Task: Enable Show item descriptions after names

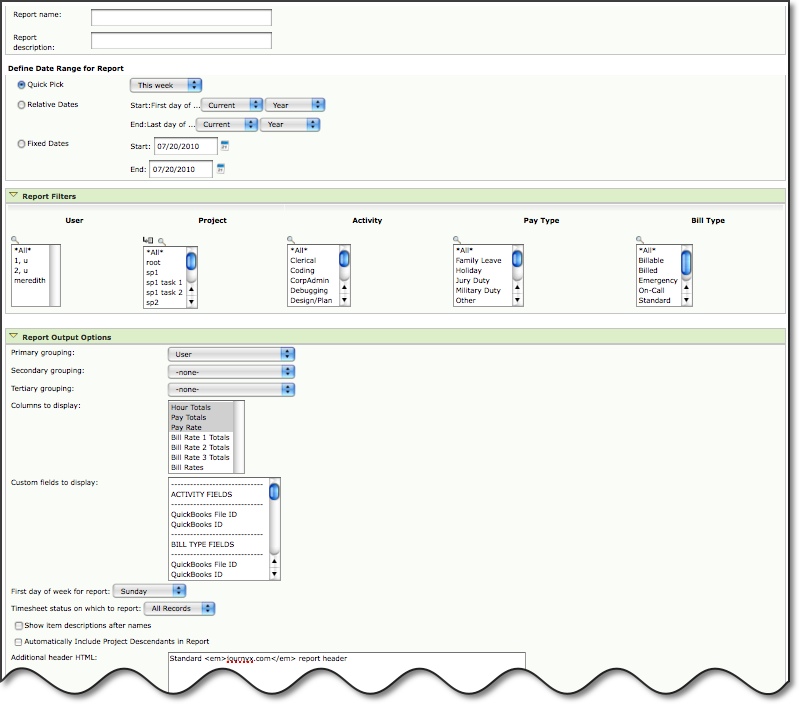Action: coord(19,625)
